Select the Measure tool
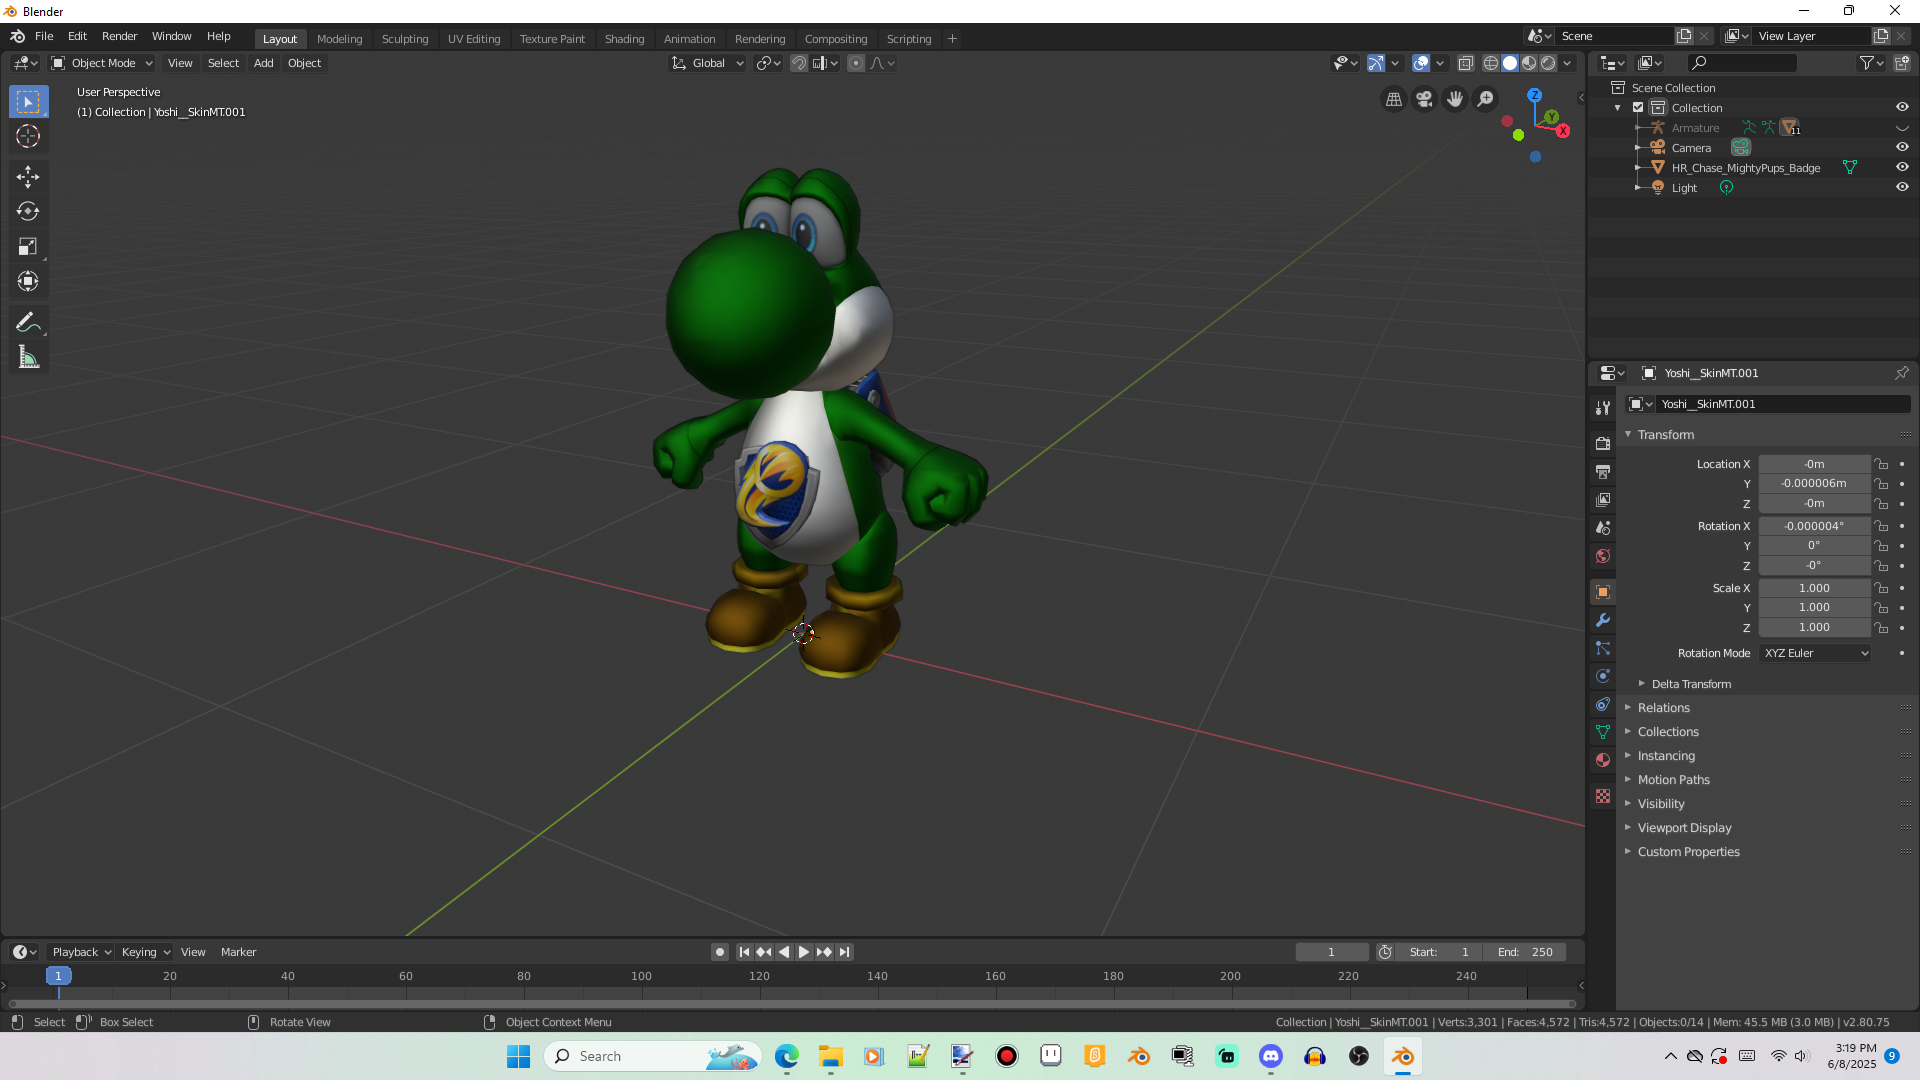 [28, 357]
